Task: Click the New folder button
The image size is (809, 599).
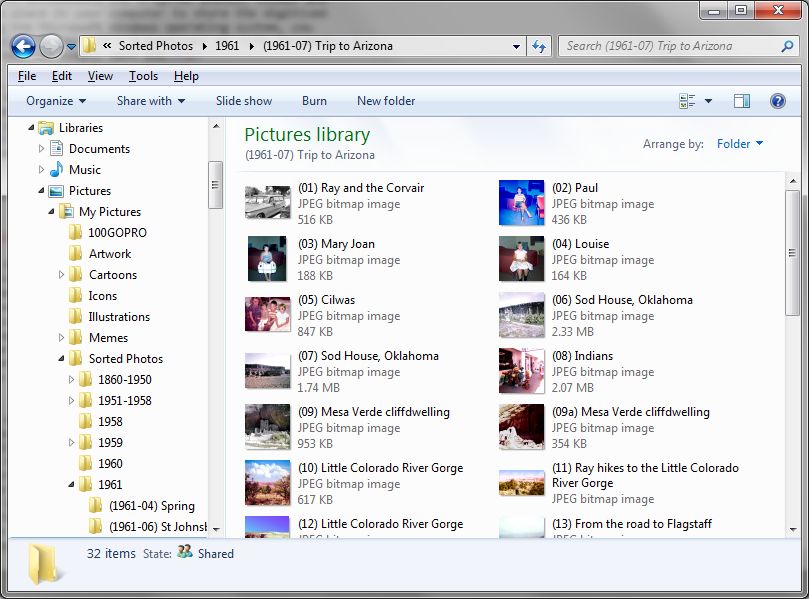Action: click(386, 101)
